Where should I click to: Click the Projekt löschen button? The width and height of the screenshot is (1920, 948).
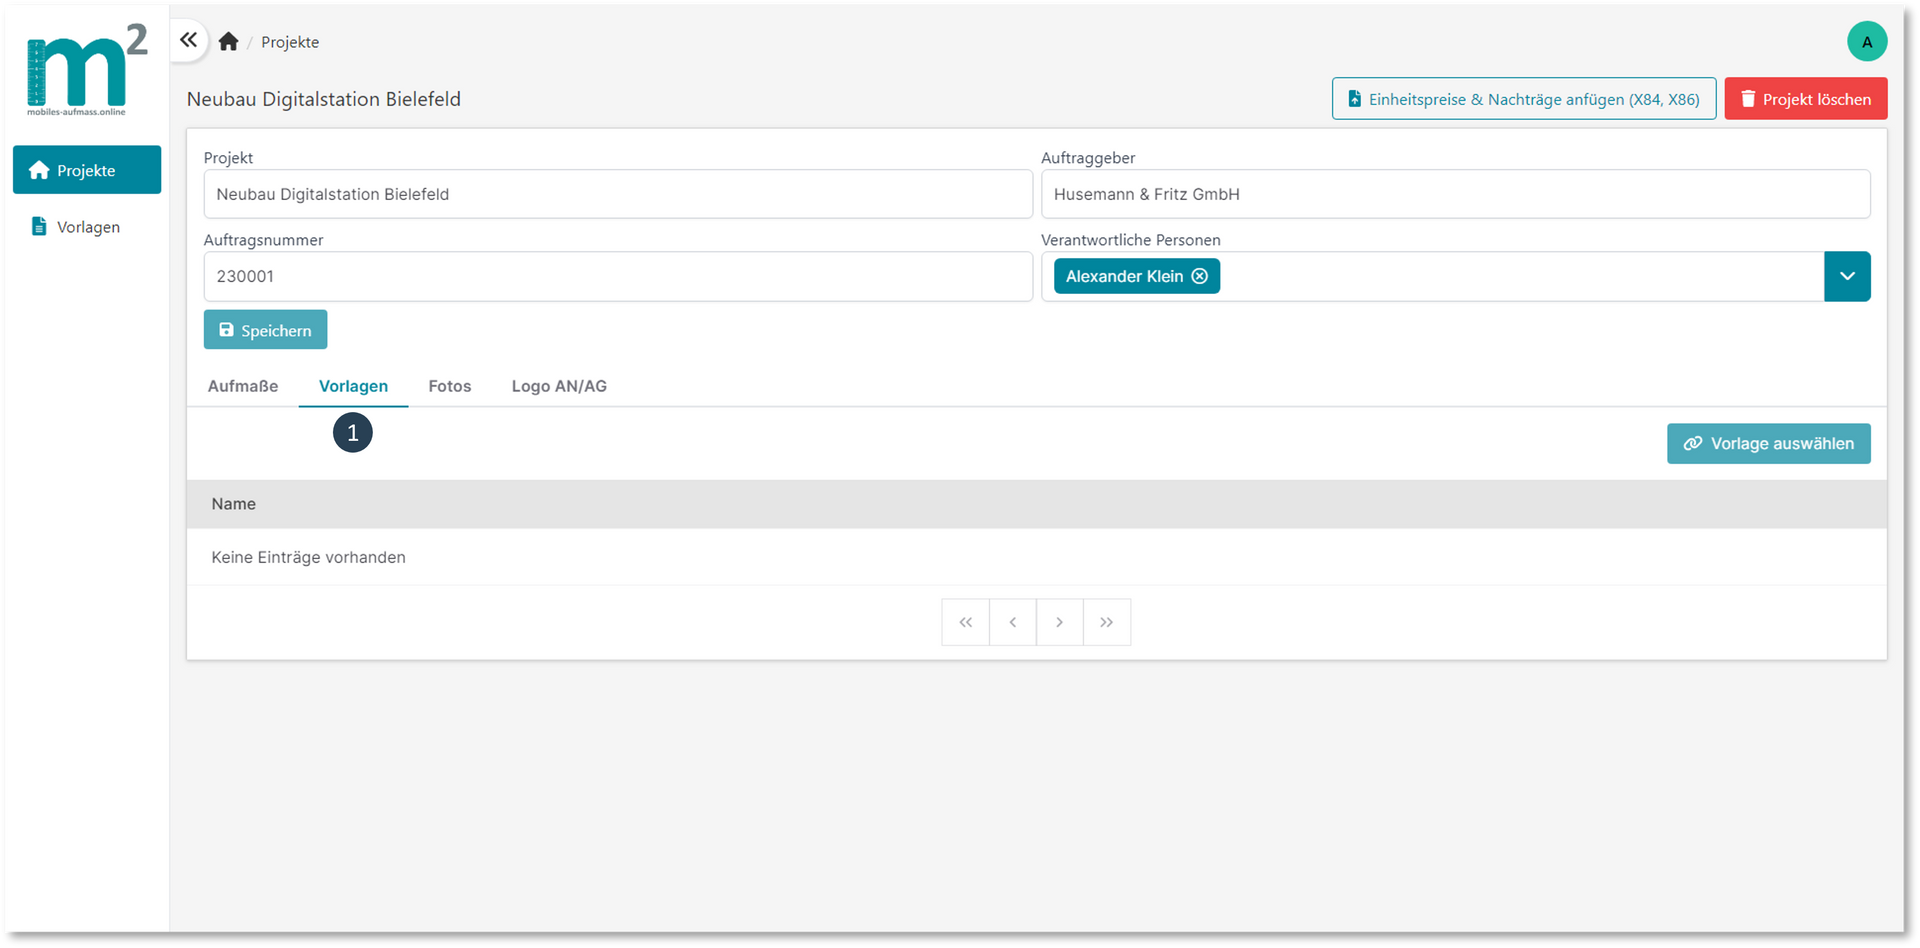[1805, 99]
